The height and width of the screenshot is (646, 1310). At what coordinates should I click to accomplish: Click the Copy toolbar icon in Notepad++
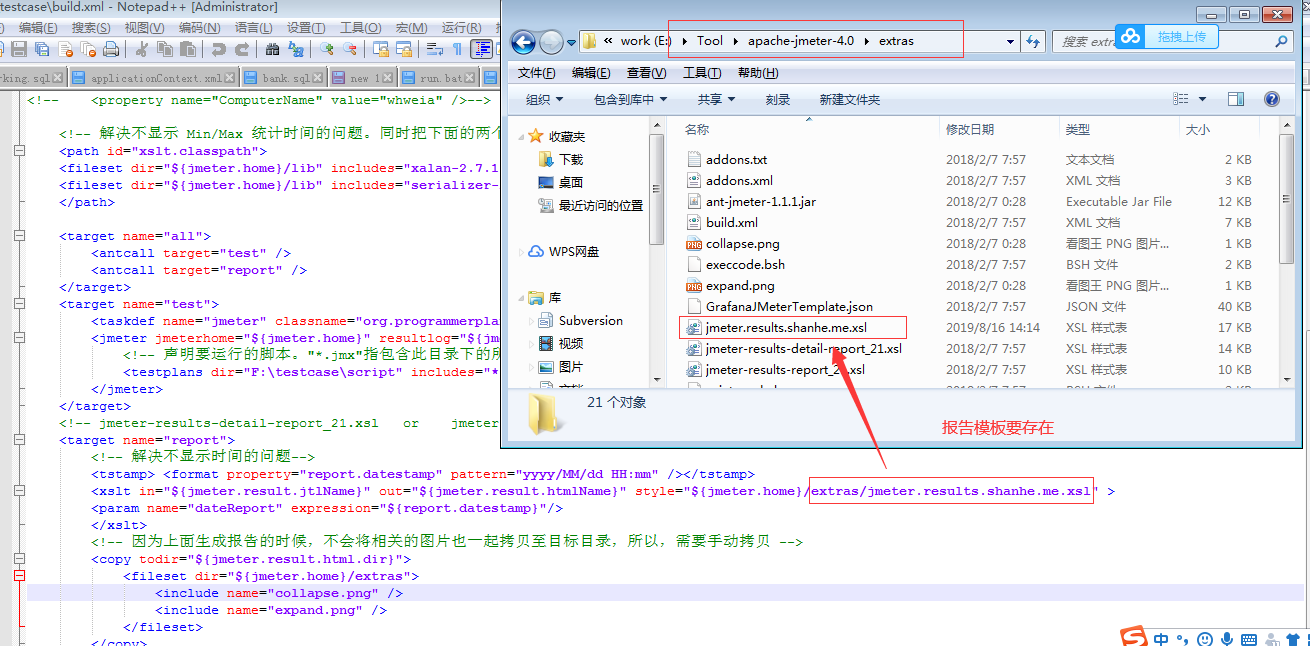coord(165,49)
